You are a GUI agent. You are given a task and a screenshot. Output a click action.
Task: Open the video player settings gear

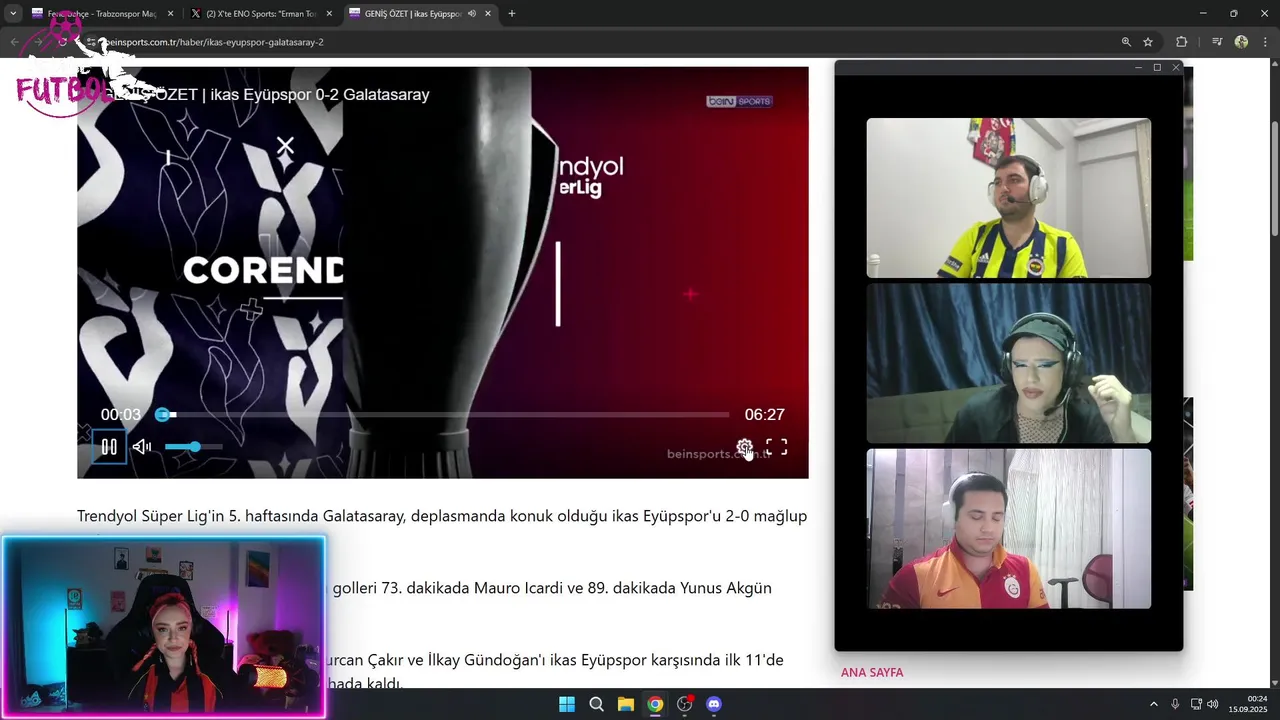[x=744, y=447]
